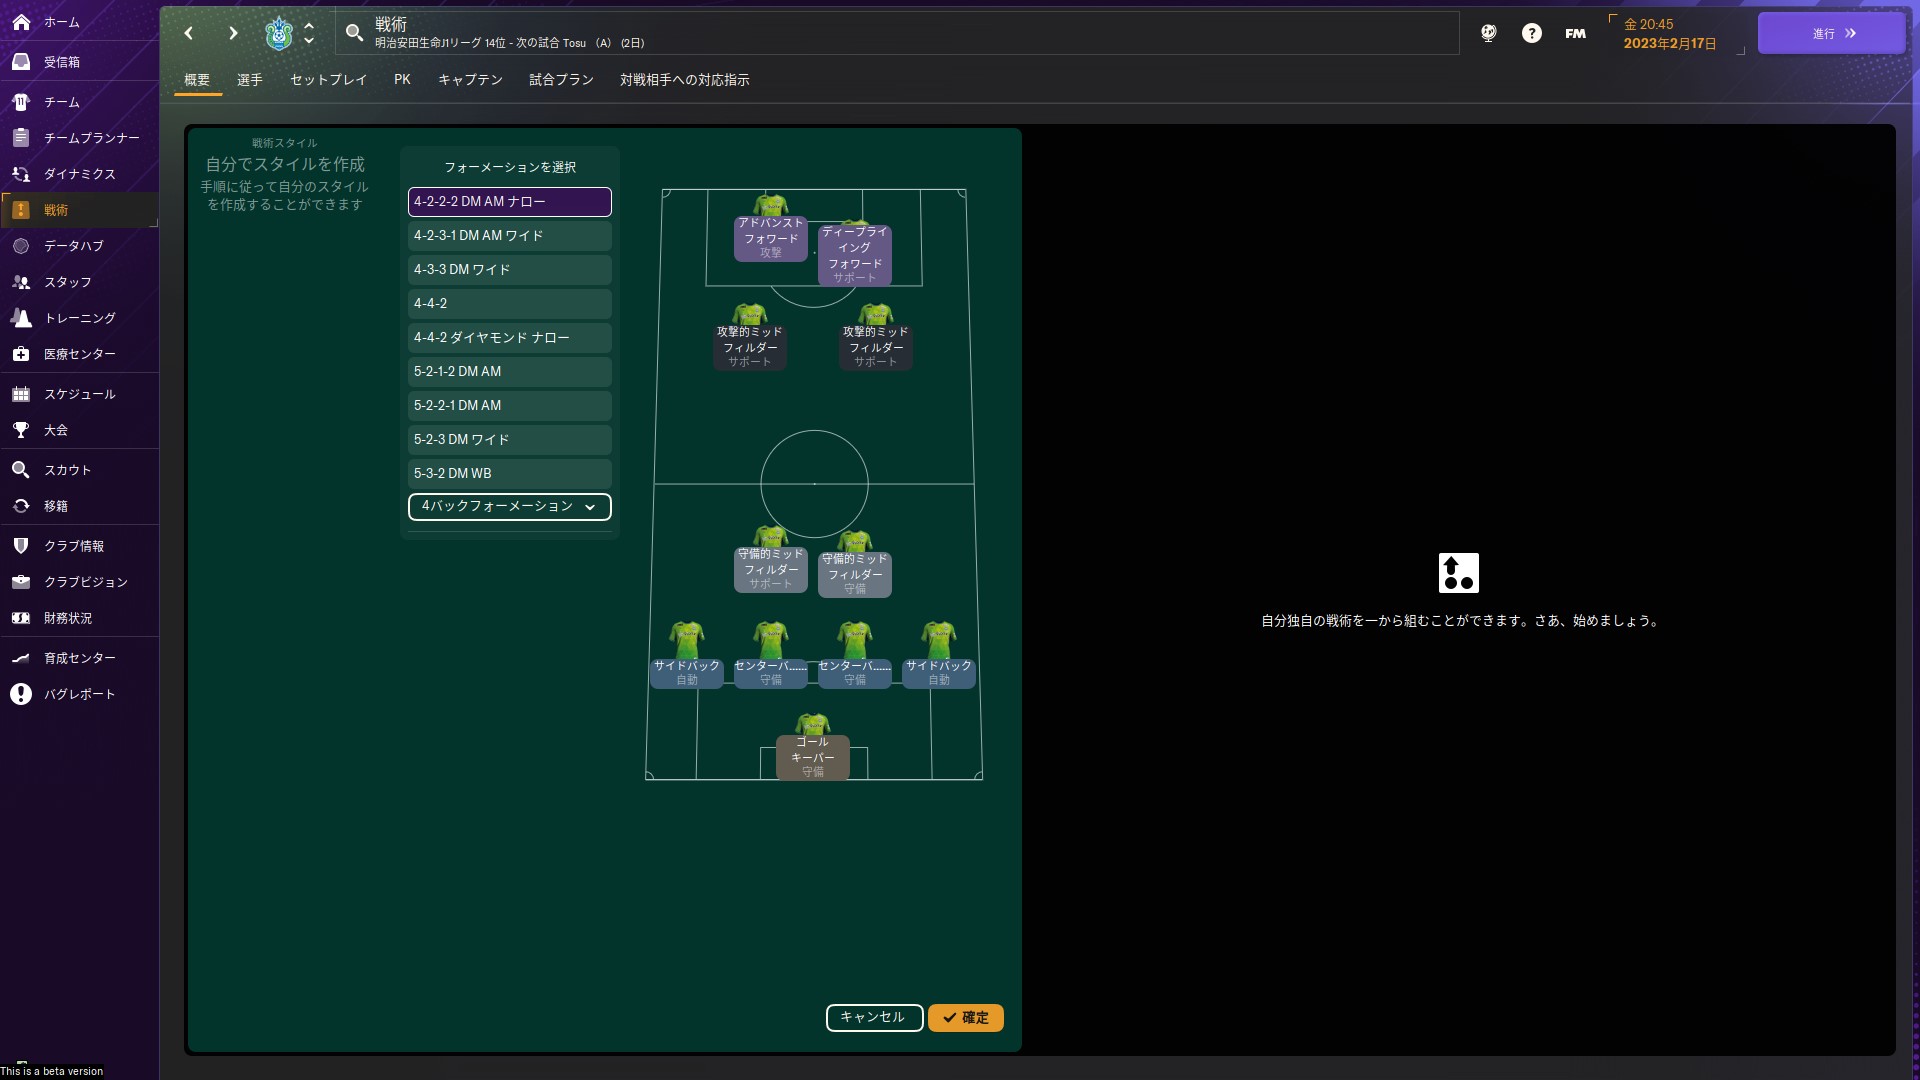Viewport: 1920px width, 1080px height.
Task: Open Training (トレーニング) cone icon
Action: [x=21, y=318]
